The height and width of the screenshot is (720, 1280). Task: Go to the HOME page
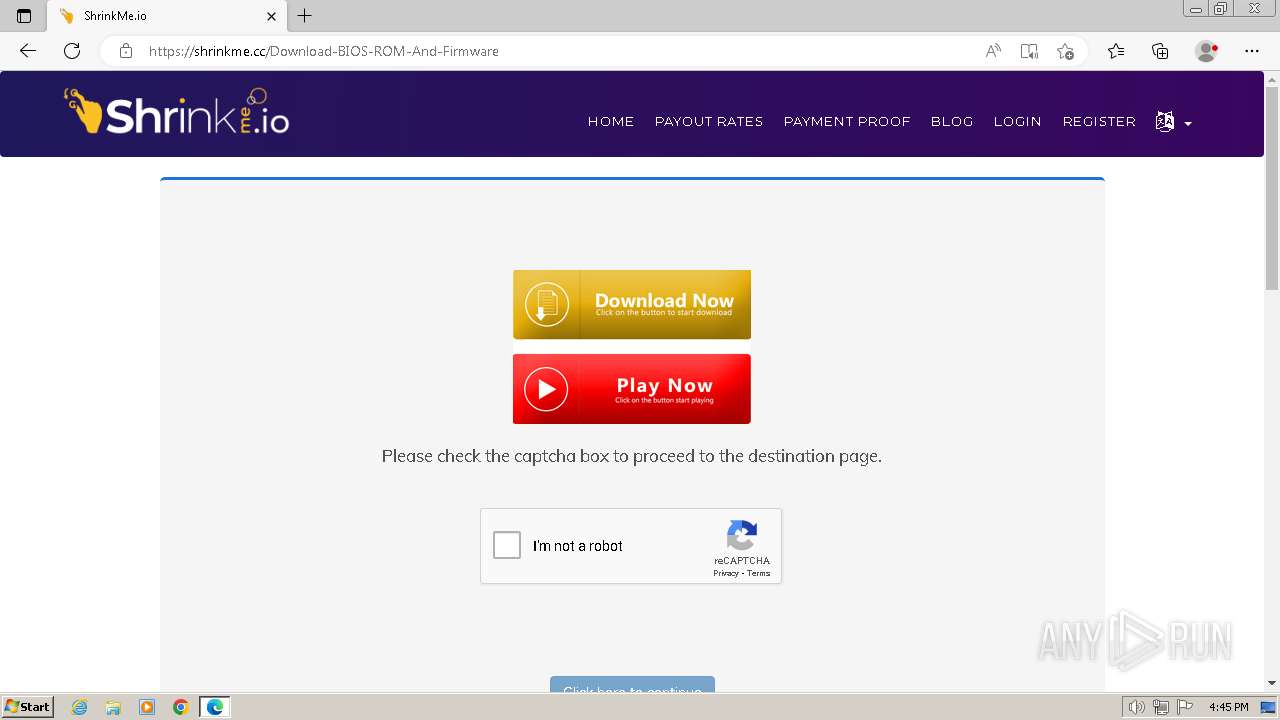[x=611, y=122]
